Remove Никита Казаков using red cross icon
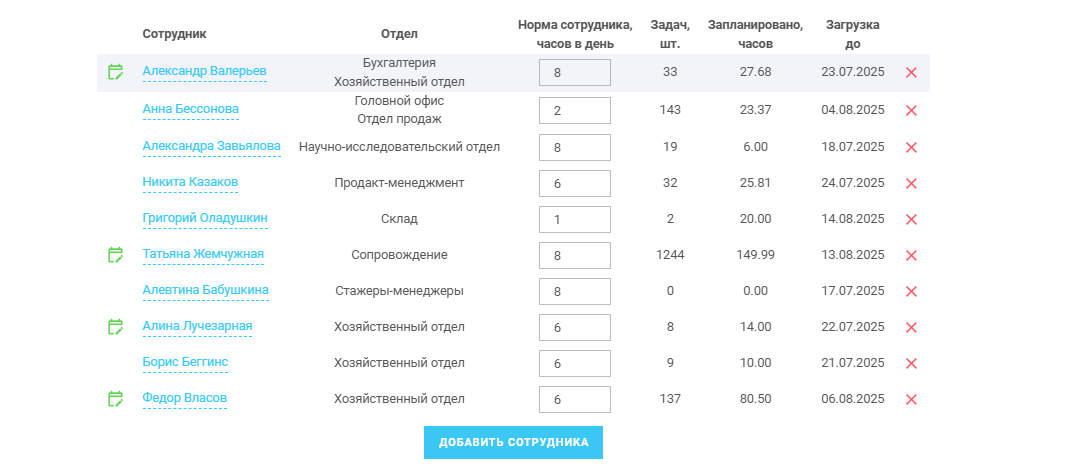This screenshot has width=1076, height=474. click(911, 183)
